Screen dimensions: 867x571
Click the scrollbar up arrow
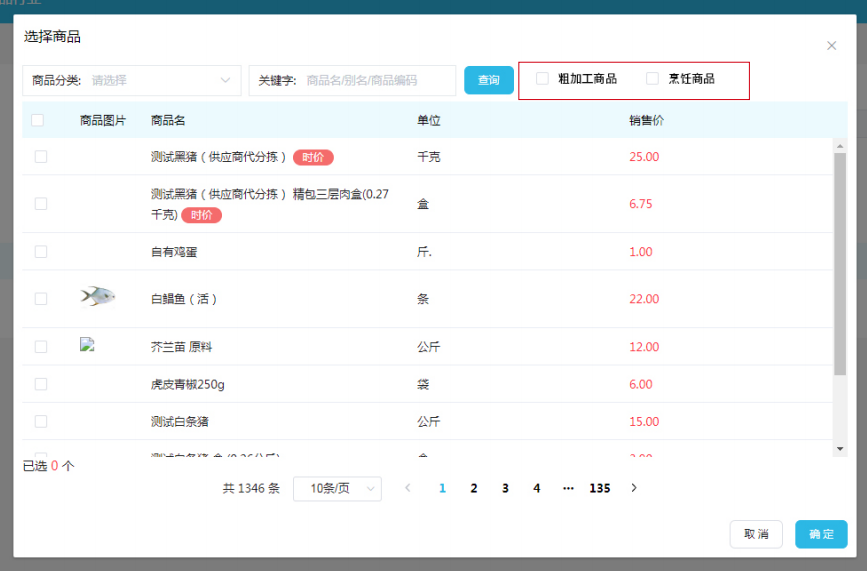pos(840,146)
